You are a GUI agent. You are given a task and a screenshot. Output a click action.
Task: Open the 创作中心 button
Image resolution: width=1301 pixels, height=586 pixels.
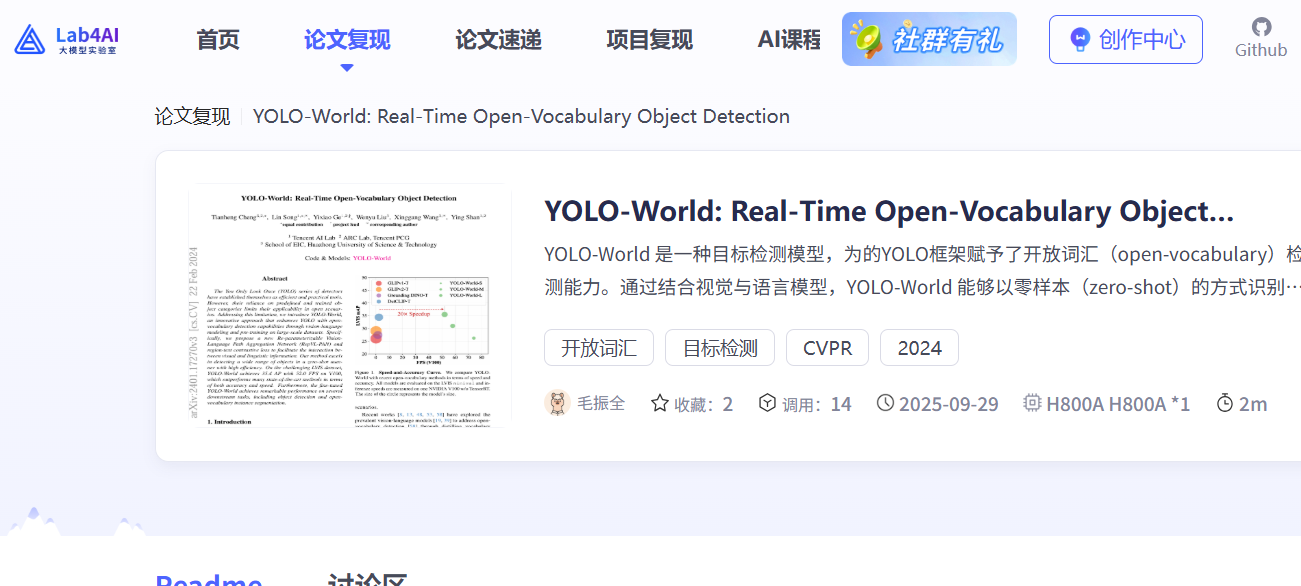coord(1125,40)
